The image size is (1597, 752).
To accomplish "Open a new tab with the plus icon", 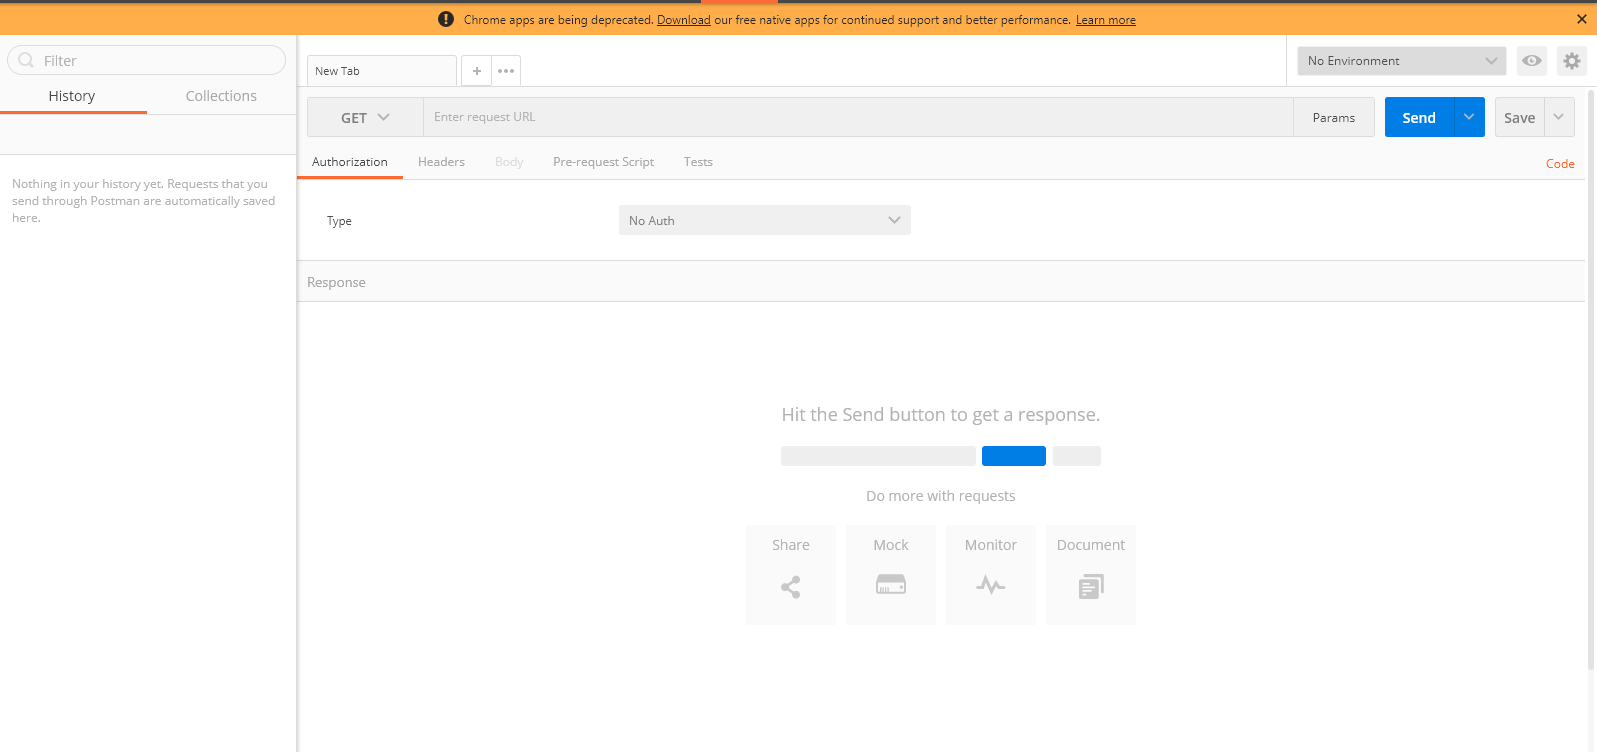I will point(477,71).
